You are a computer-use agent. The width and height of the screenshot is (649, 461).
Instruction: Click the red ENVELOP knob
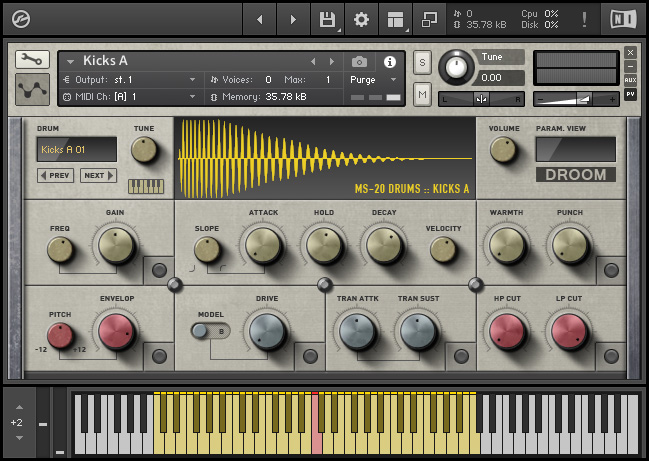point(116,332)
